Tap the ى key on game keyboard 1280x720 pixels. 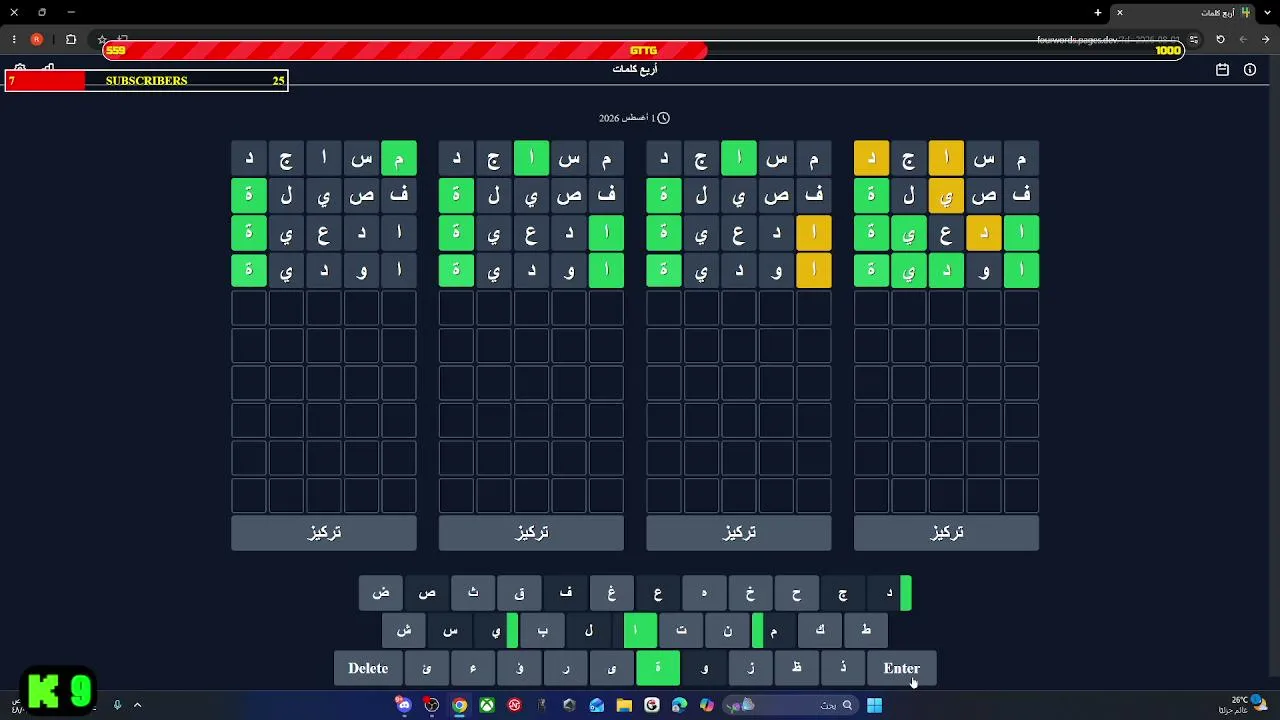612,669
